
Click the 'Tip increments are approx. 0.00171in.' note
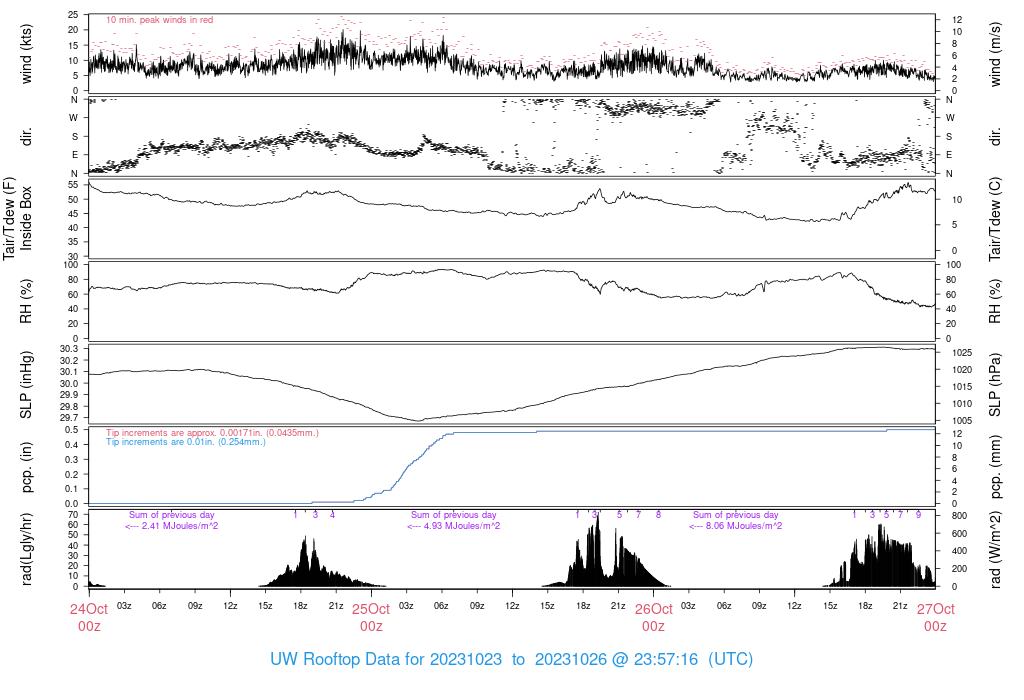click(x=212, y=433)
